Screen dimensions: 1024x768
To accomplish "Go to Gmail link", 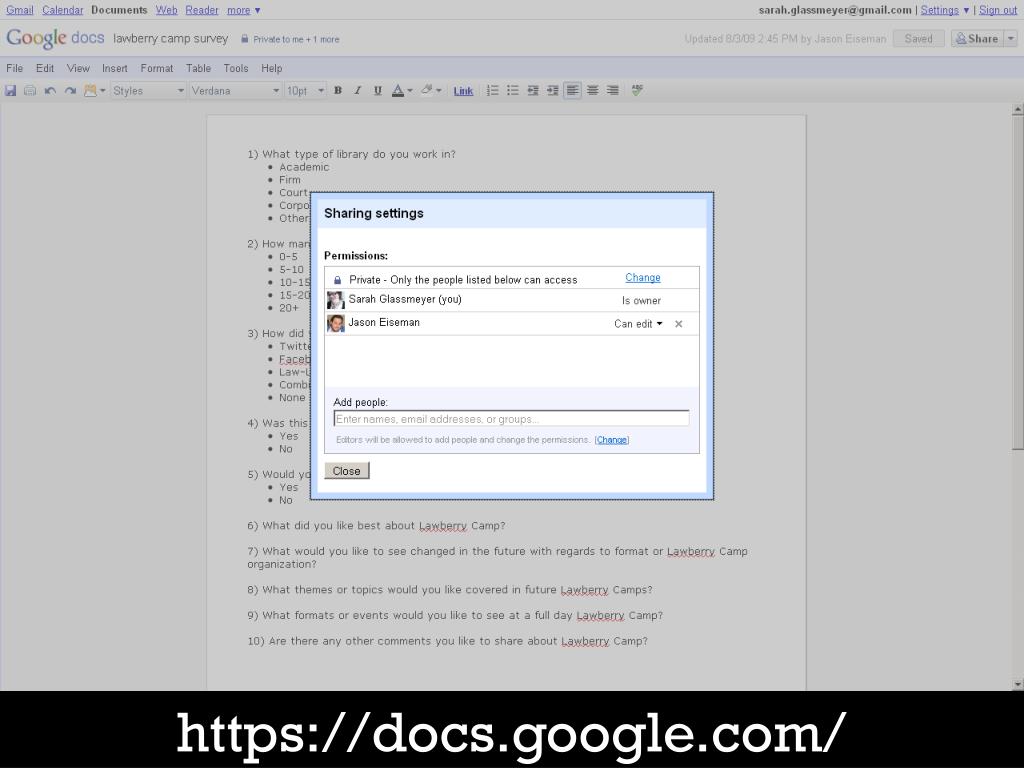I will tap(20, 10).
